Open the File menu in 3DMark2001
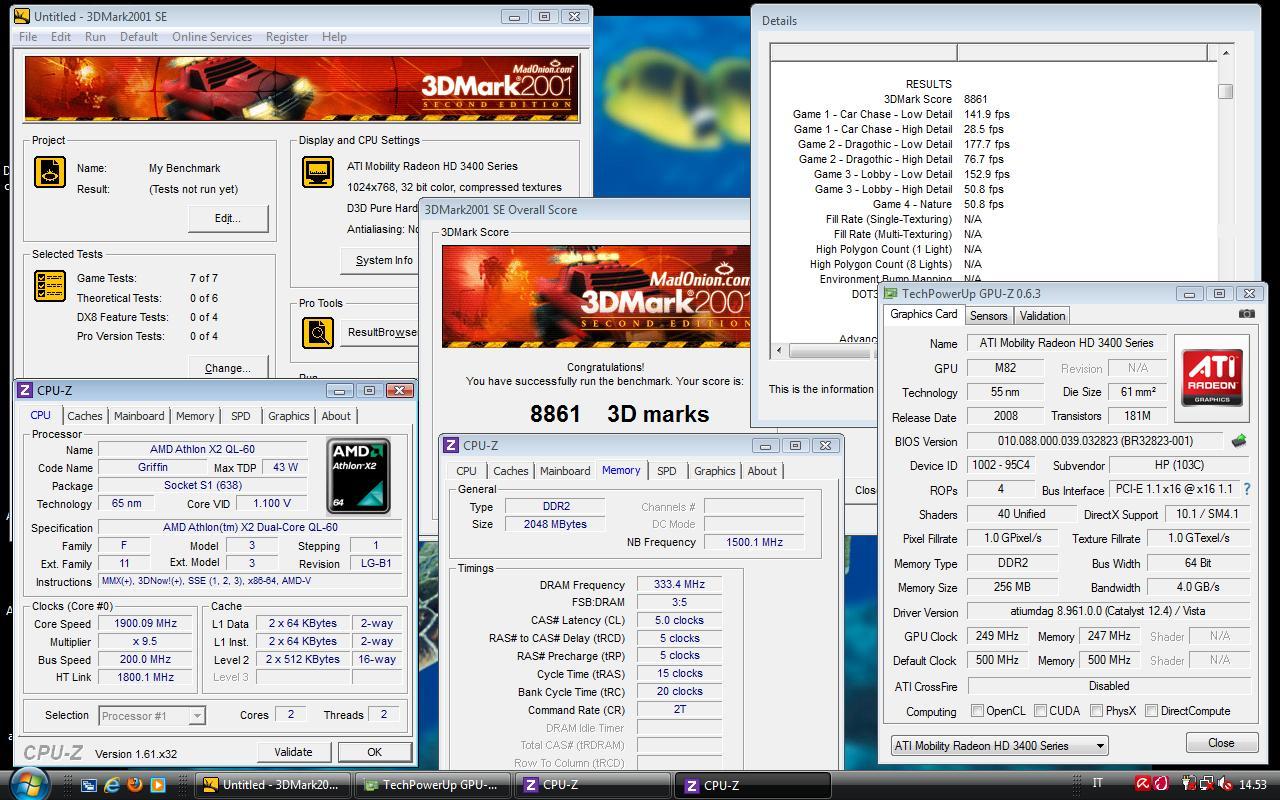 click(x=28, y=37)
